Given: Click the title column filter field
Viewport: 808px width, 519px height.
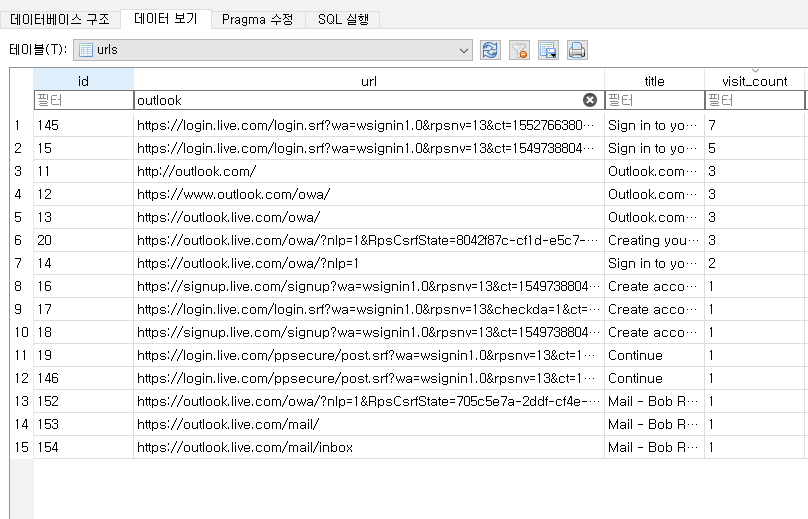Looking at the screenshot, I should (x=654, y=100).
